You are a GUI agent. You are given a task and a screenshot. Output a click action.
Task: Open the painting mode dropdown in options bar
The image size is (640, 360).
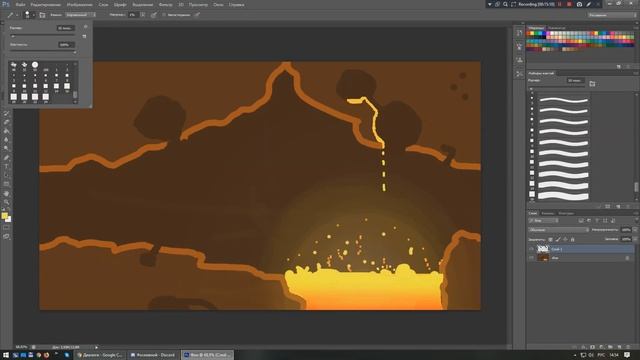80,15
